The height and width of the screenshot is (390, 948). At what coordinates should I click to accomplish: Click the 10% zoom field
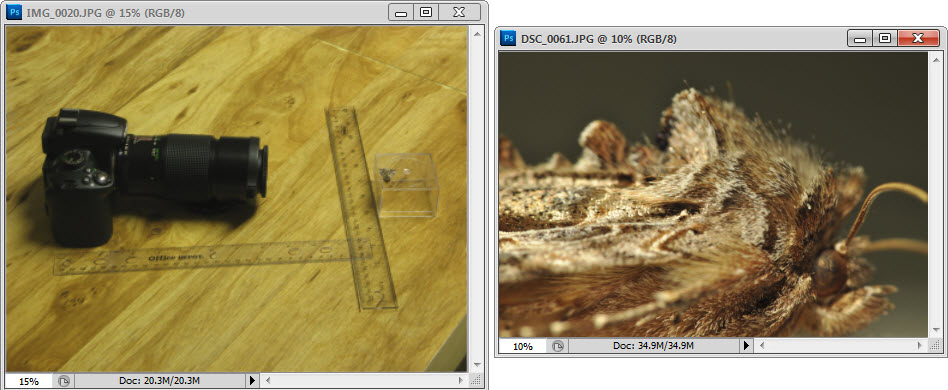523,346
